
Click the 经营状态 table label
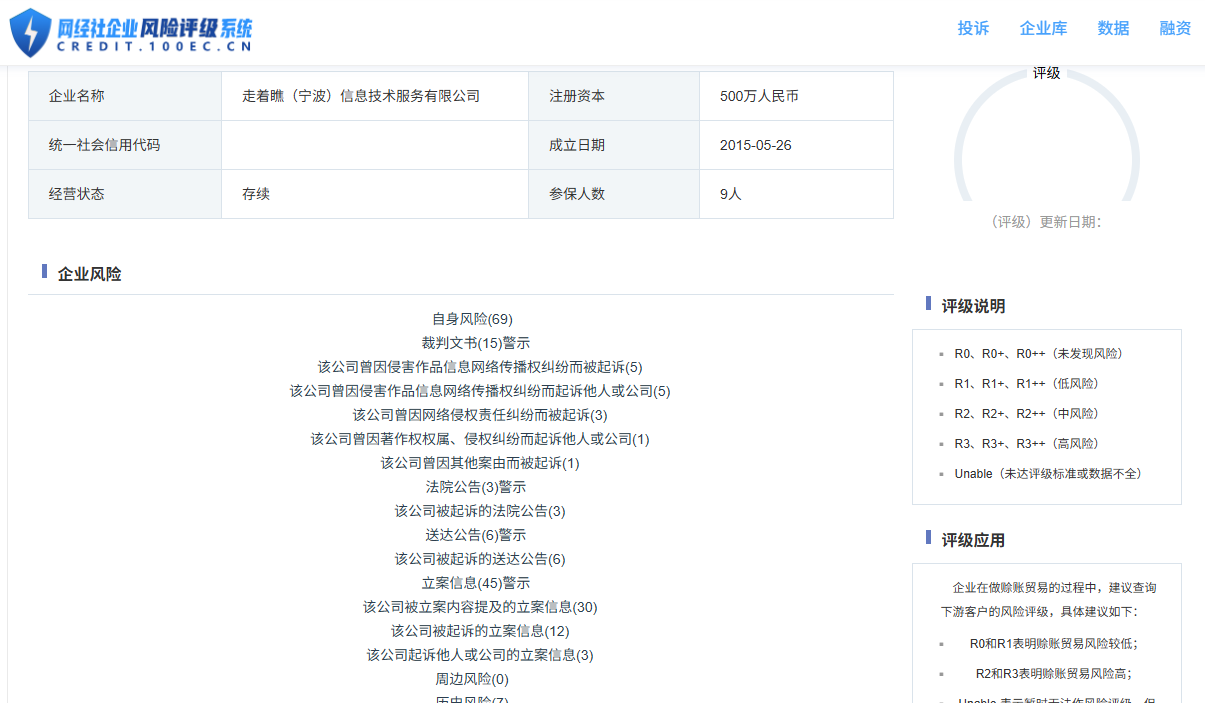coord(76,194)
